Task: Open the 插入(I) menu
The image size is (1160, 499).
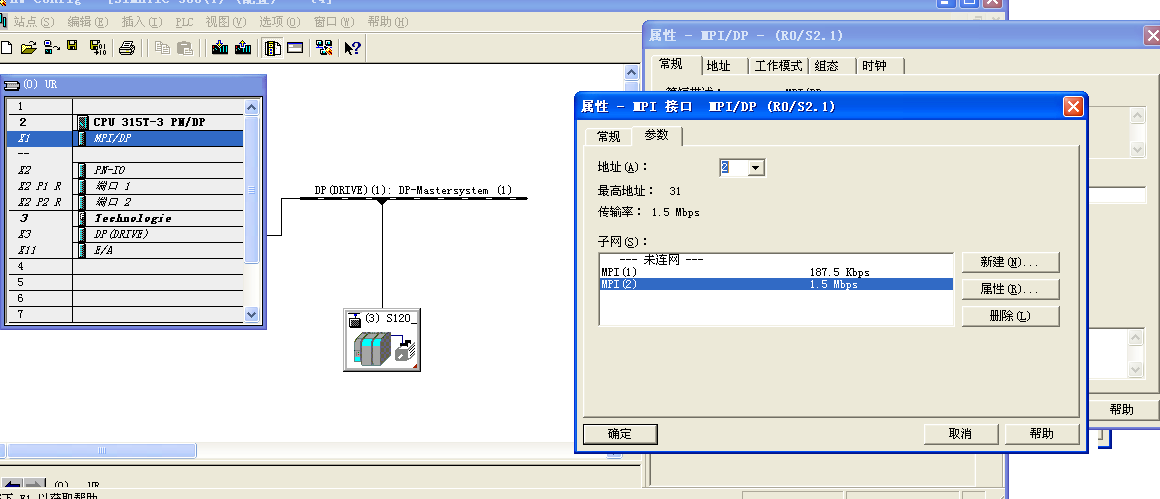Action: (141, 22)
